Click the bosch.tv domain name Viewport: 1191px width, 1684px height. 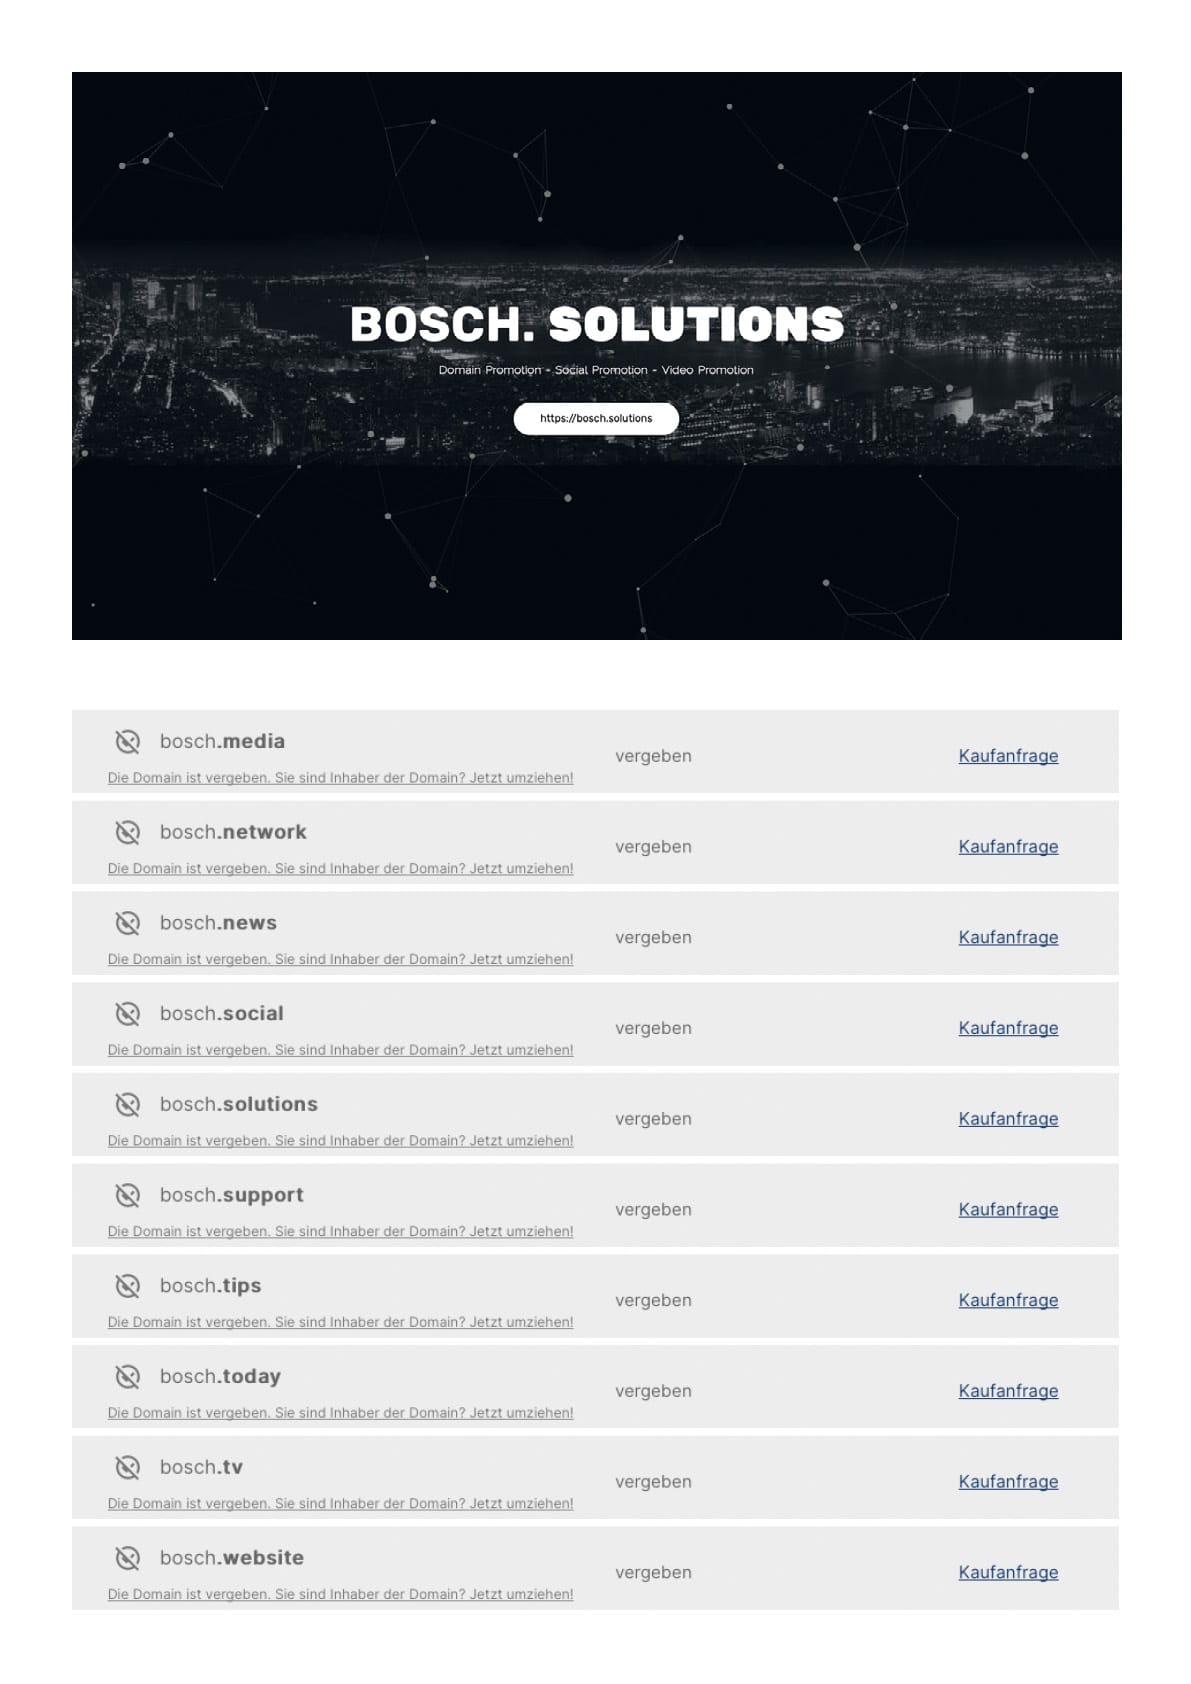201,1467
